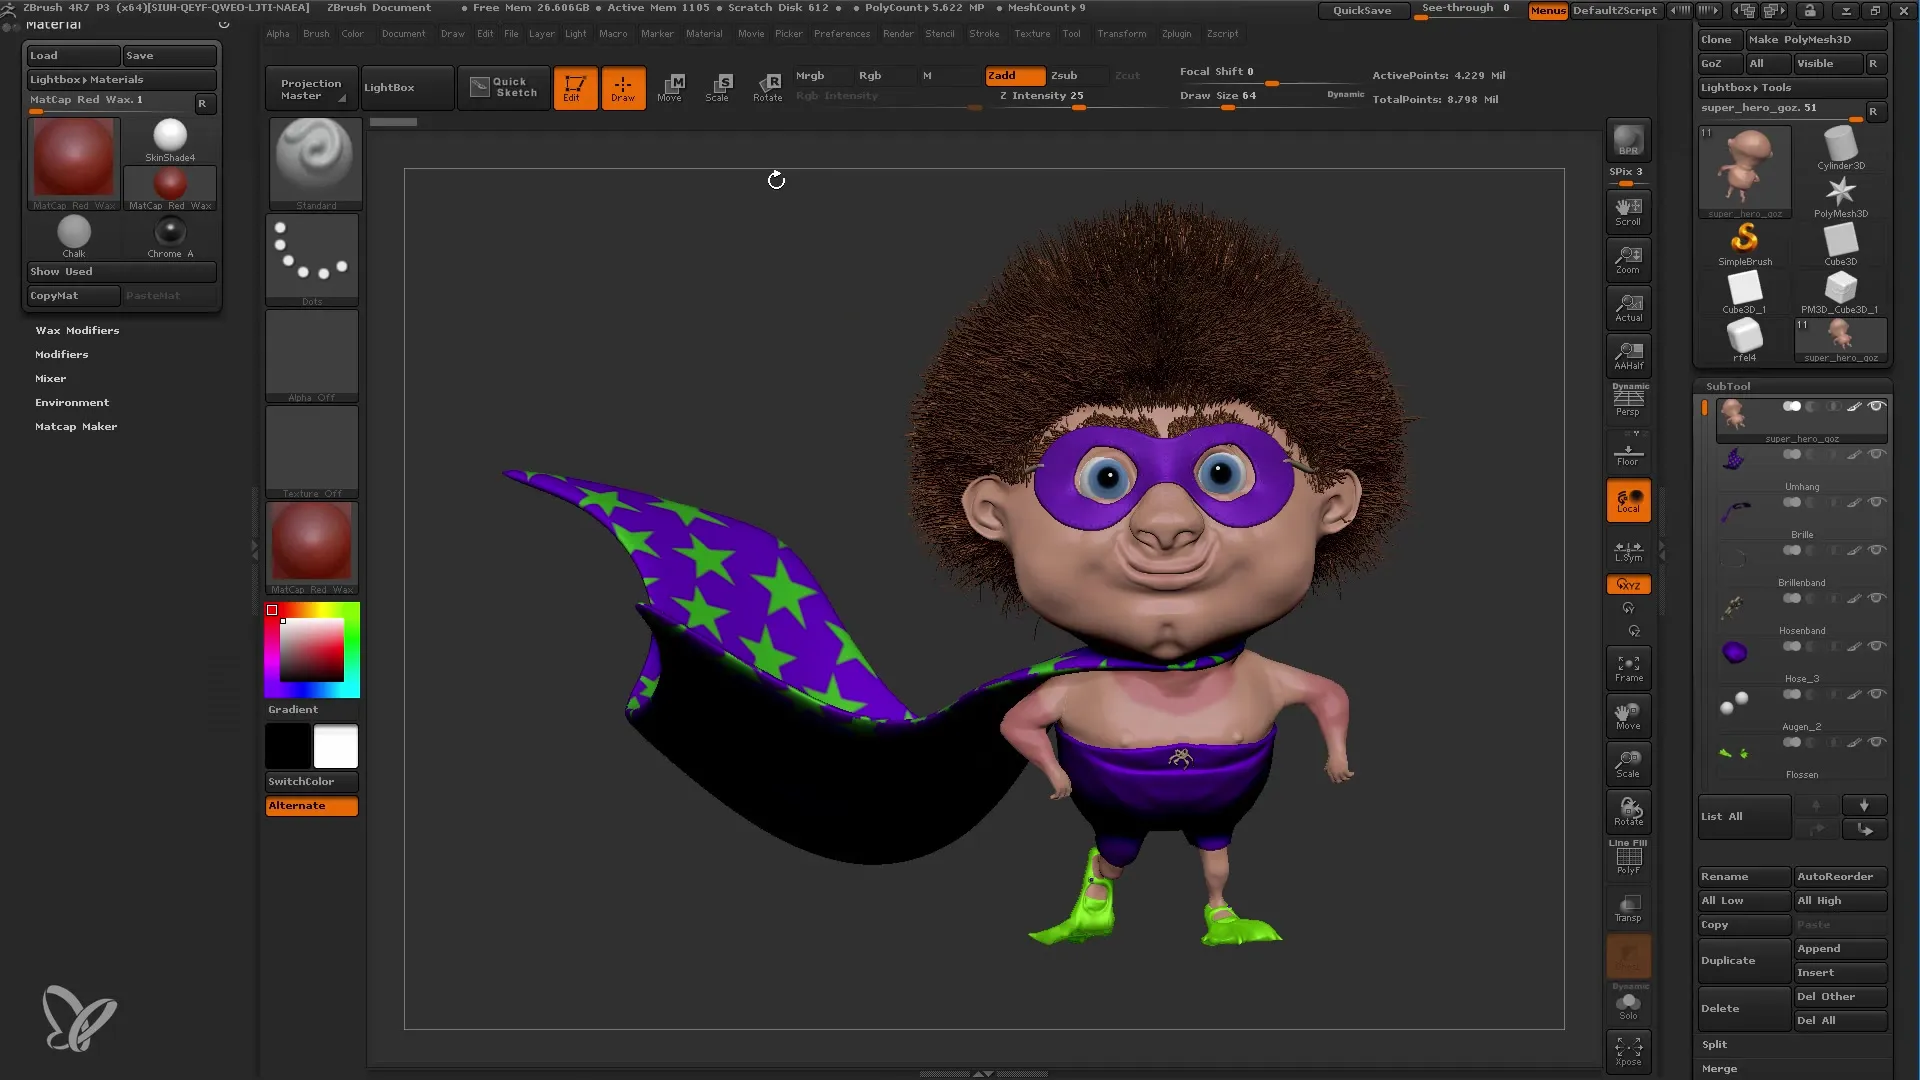The height and width of the screenshot is (1080, 1920).
Task: Select the Rotate tool in toolbar
Action: [767, 86]
